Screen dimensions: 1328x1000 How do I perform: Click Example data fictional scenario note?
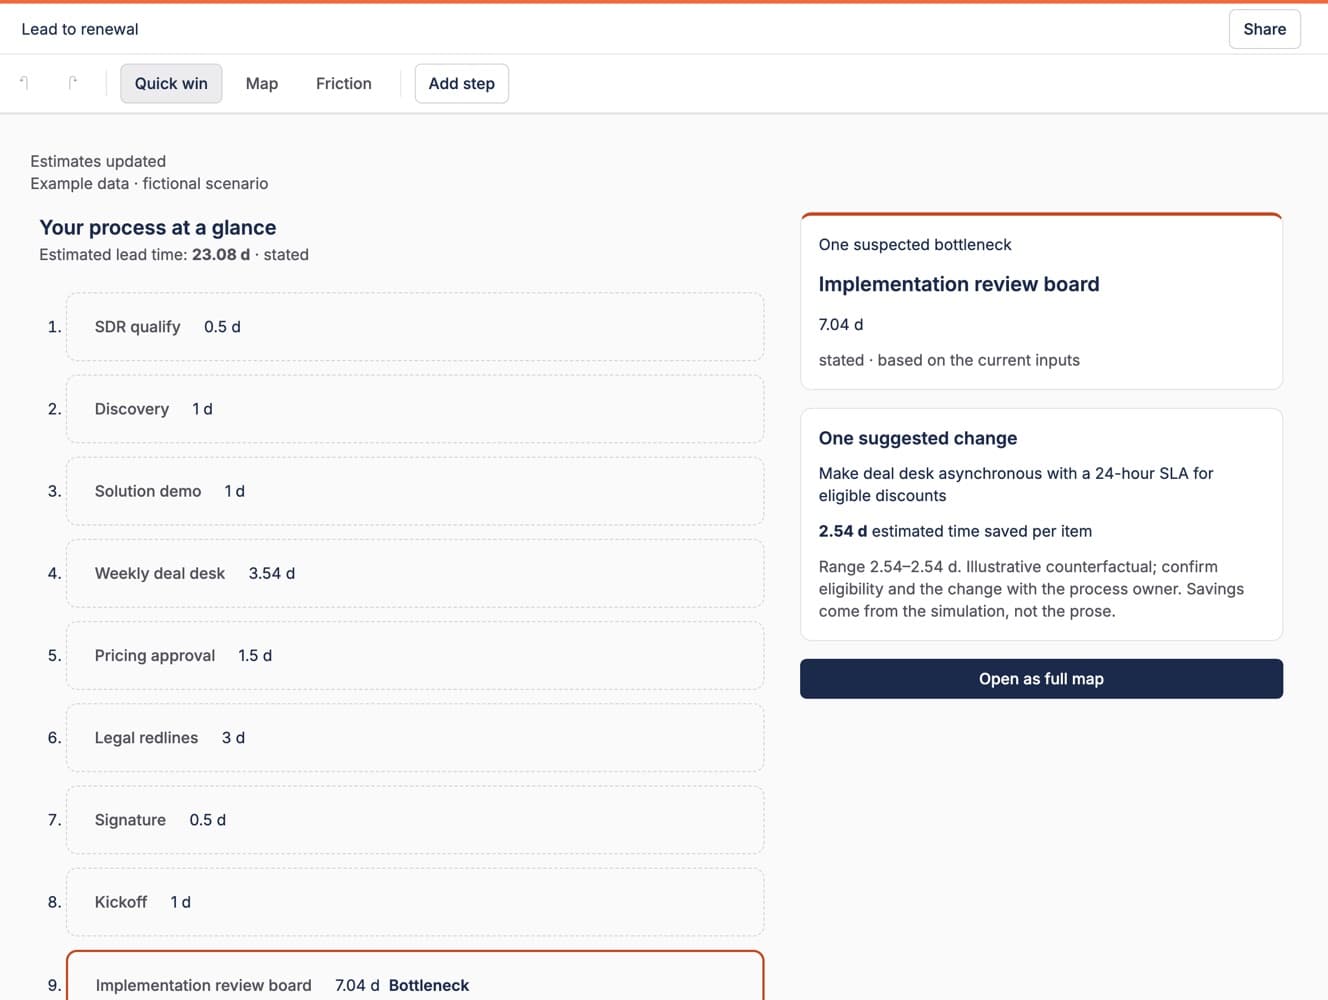tap(149, 183)
